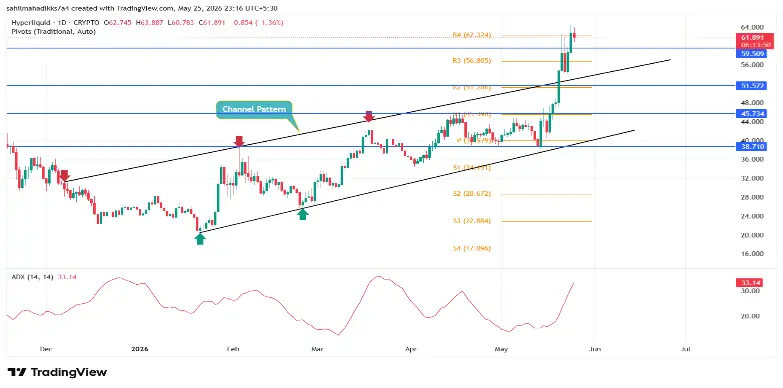This screenshot has width=783, height=388.
Task: Click the Feb label on time axis
Action: (x=232, y=349)
